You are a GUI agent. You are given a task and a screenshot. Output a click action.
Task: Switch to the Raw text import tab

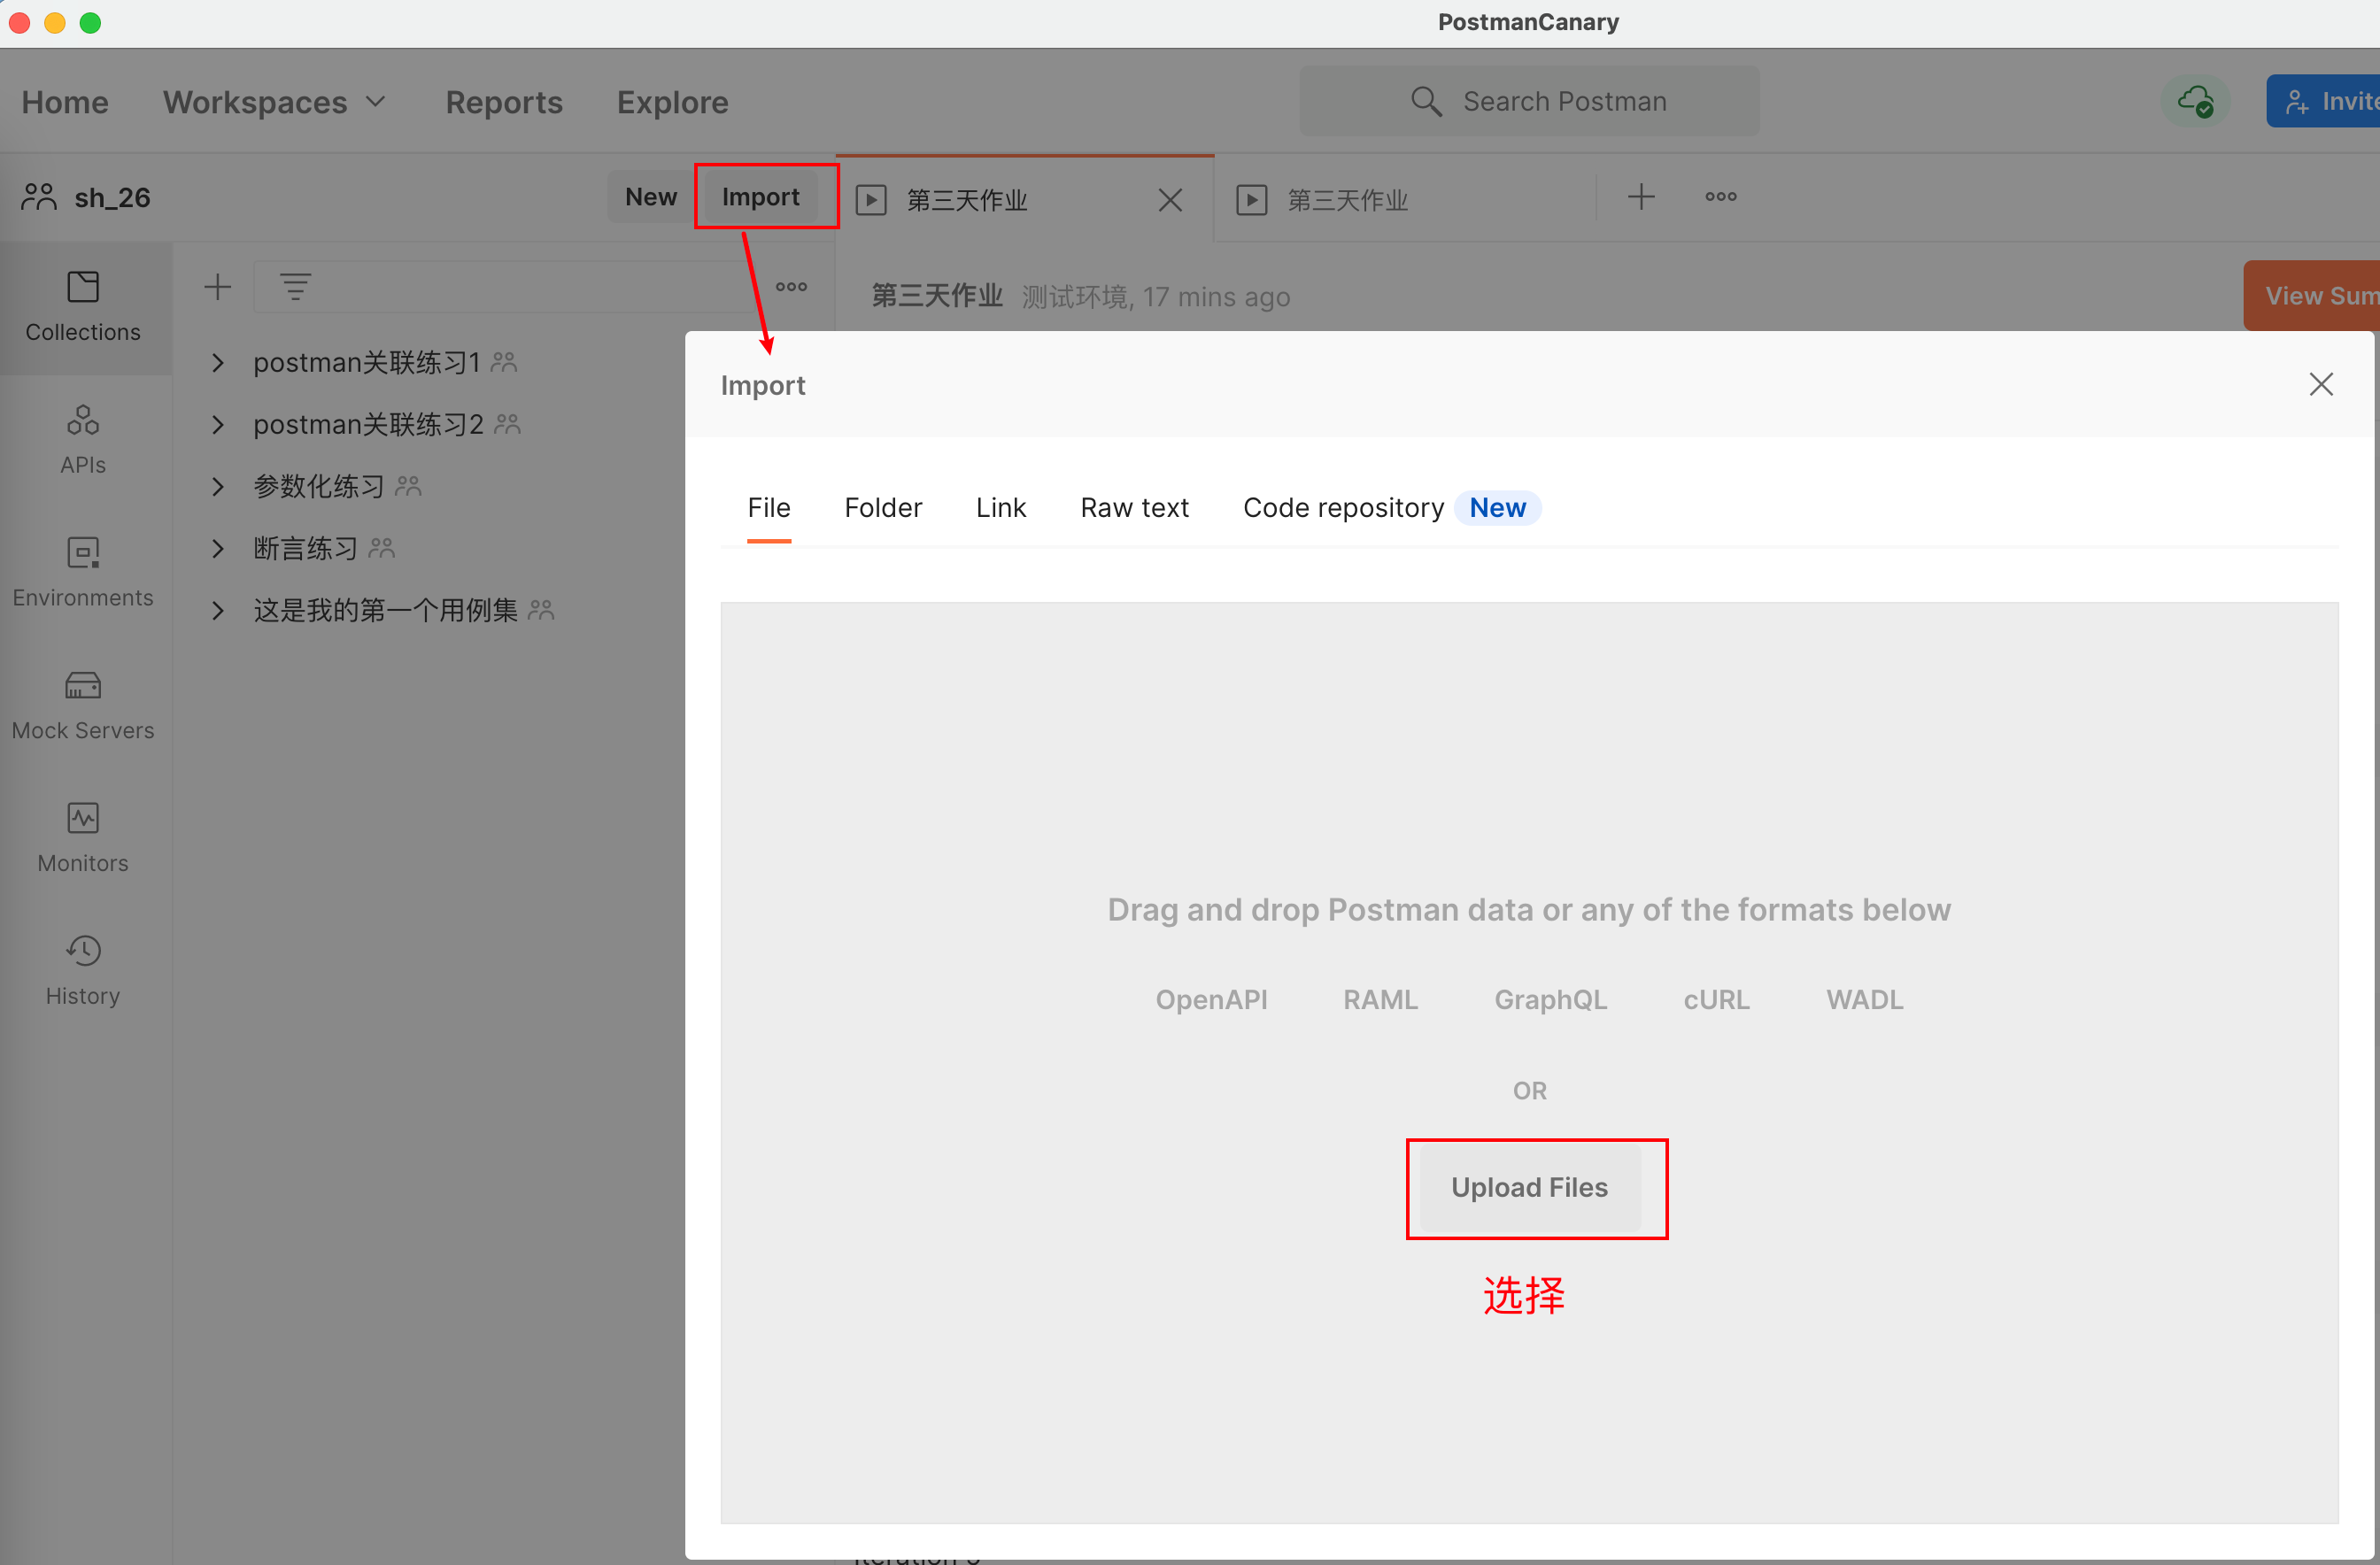(x=1134, y=508)
